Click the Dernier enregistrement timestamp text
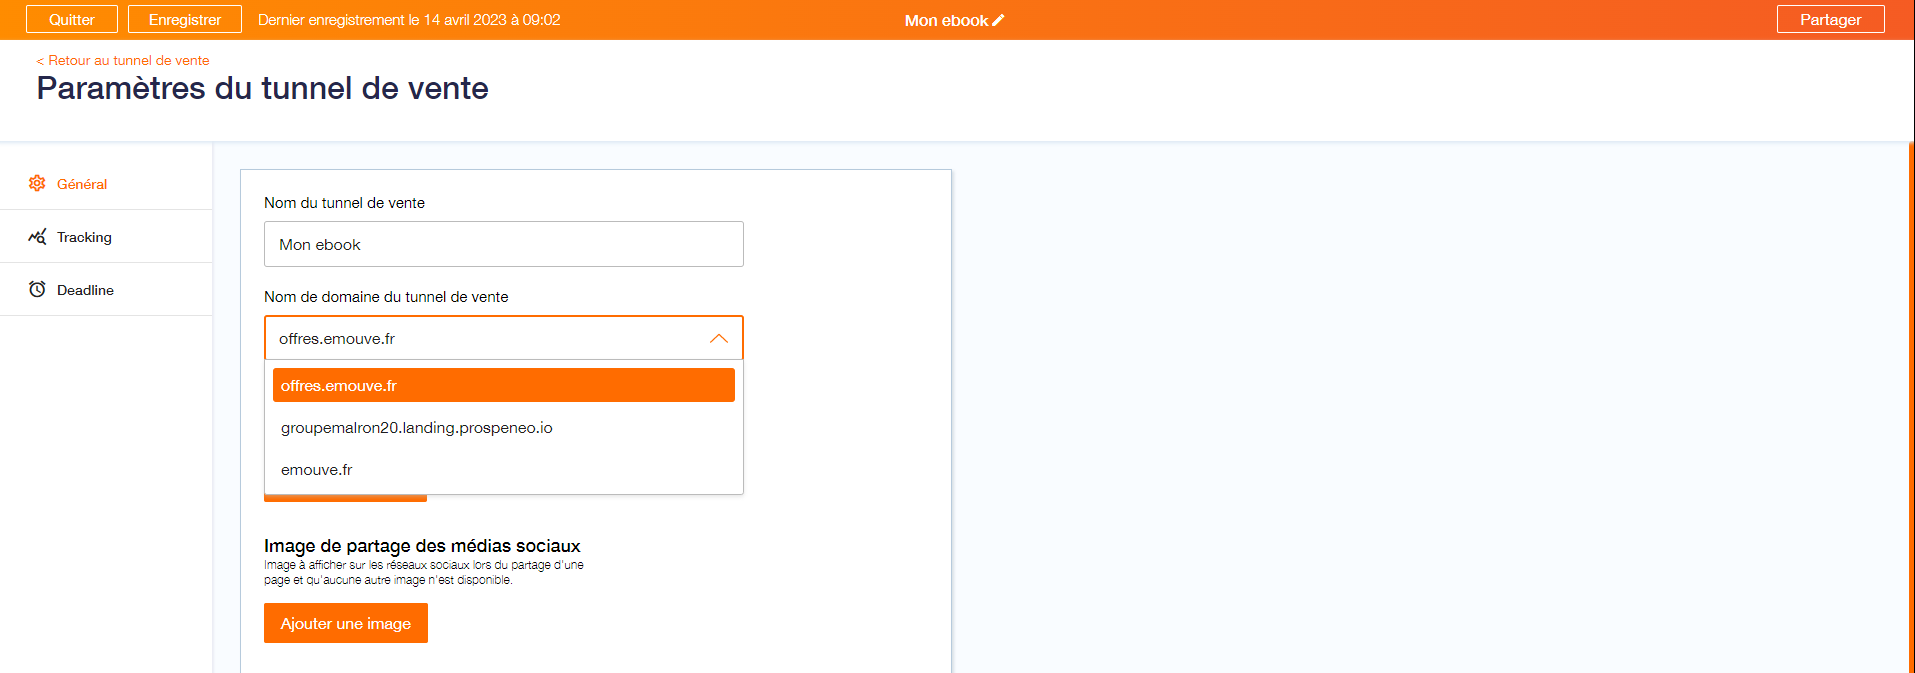This screenshot has height=673, width=1915. coord(409,20)
